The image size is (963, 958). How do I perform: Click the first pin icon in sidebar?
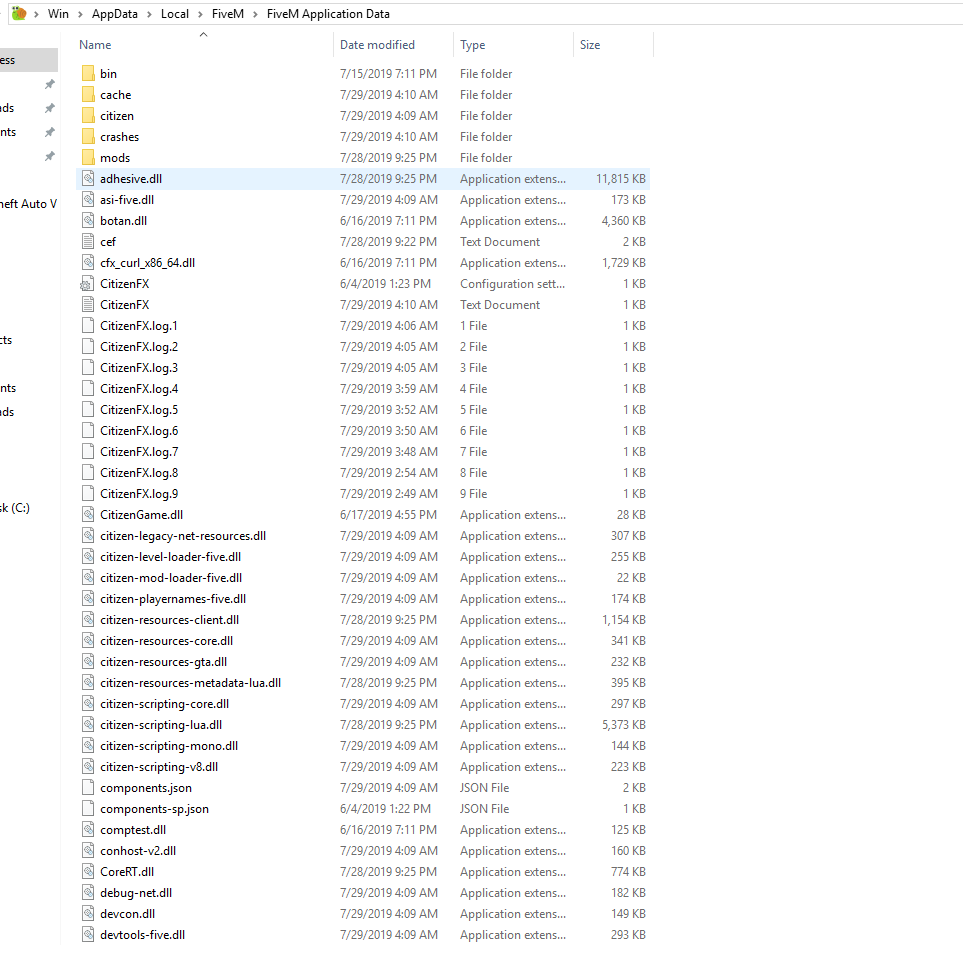pos(50,84)
